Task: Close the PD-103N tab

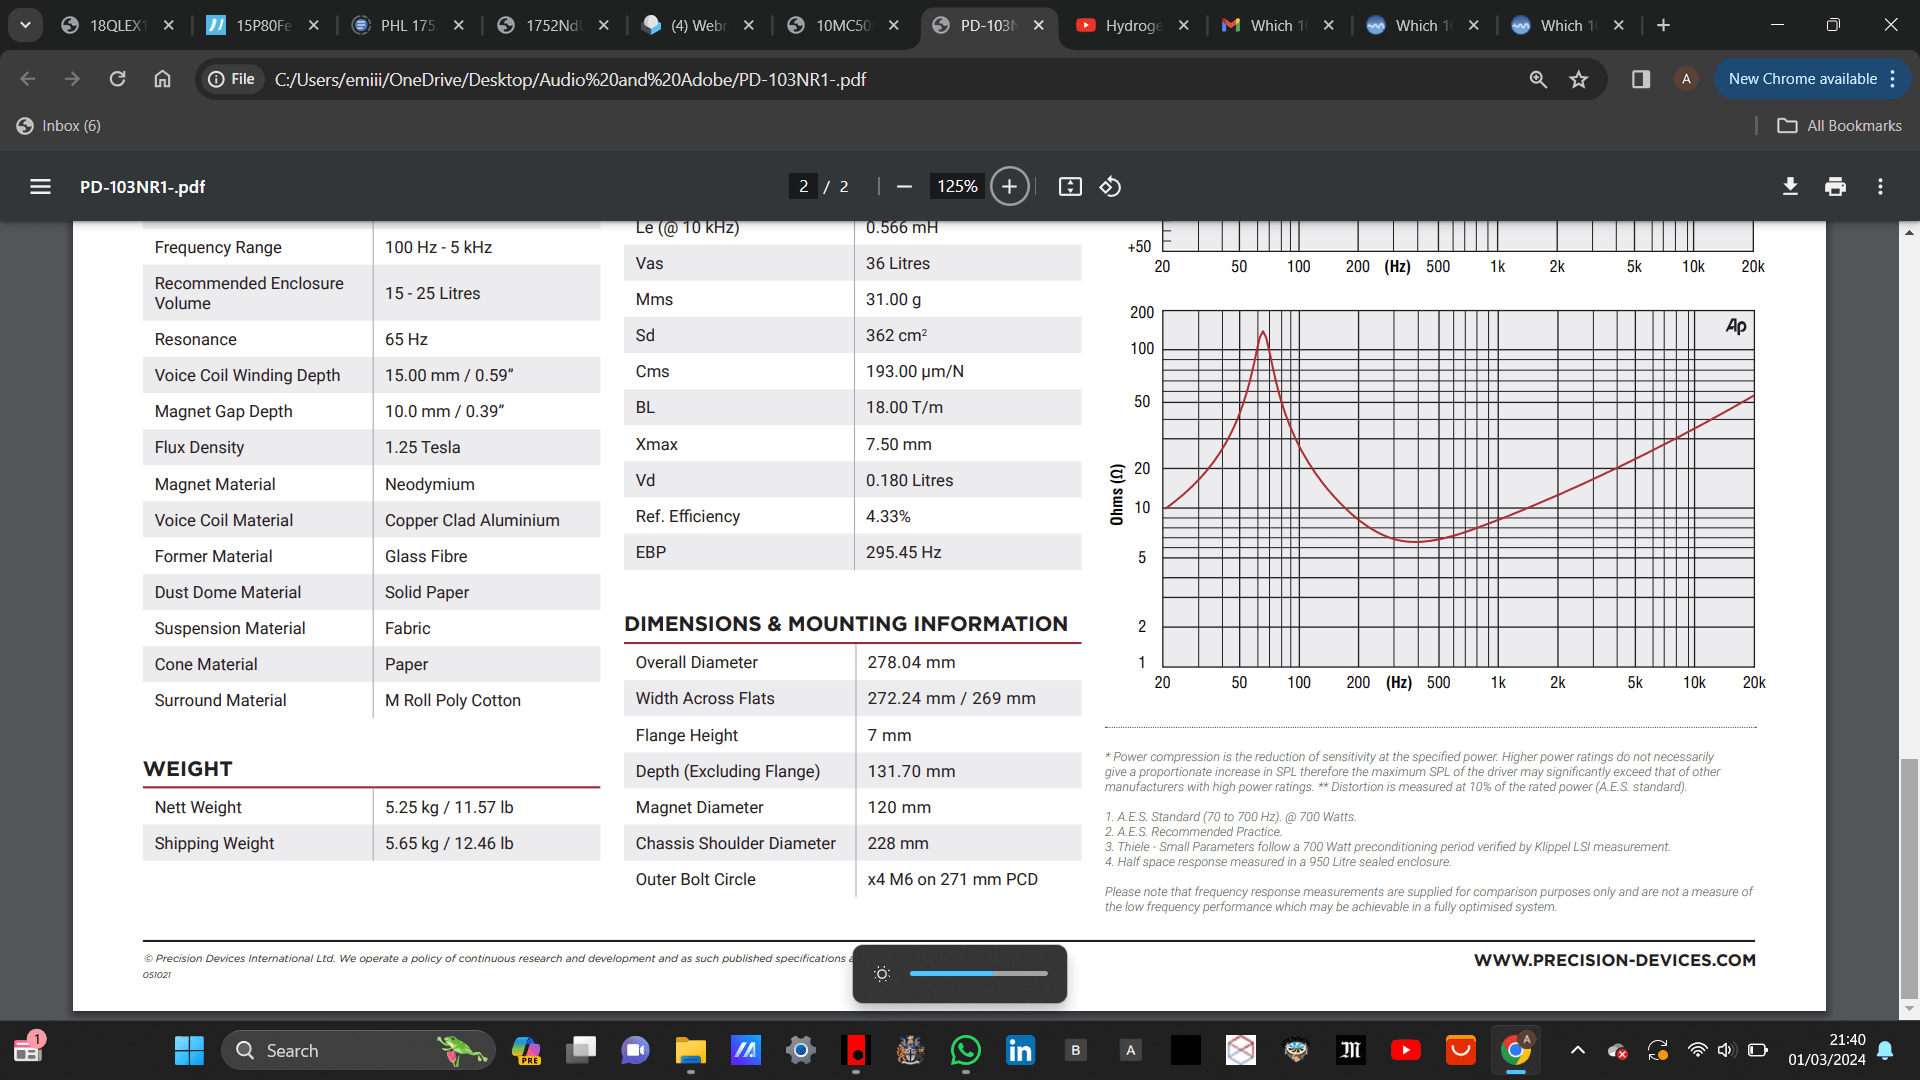Action: pyautogui.click(x=1039, y=25)
